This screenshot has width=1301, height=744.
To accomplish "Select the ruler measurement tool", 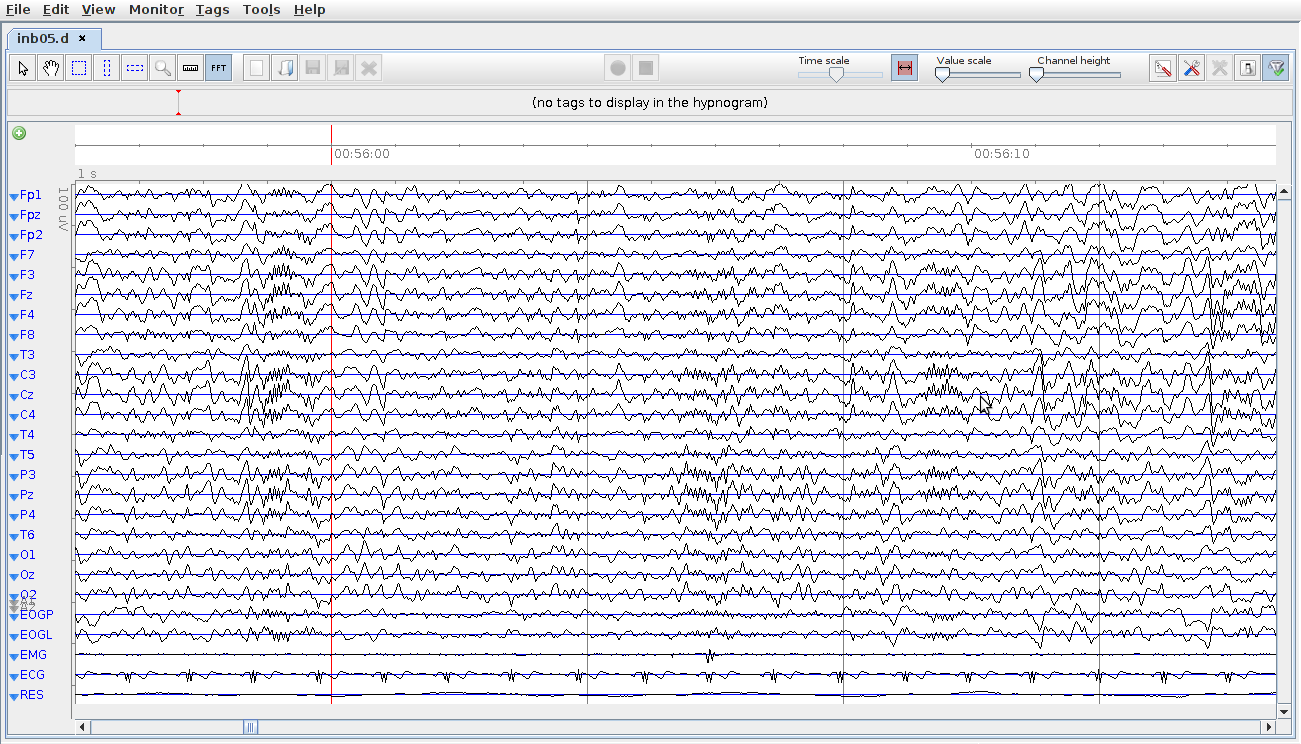I will 191,68.
